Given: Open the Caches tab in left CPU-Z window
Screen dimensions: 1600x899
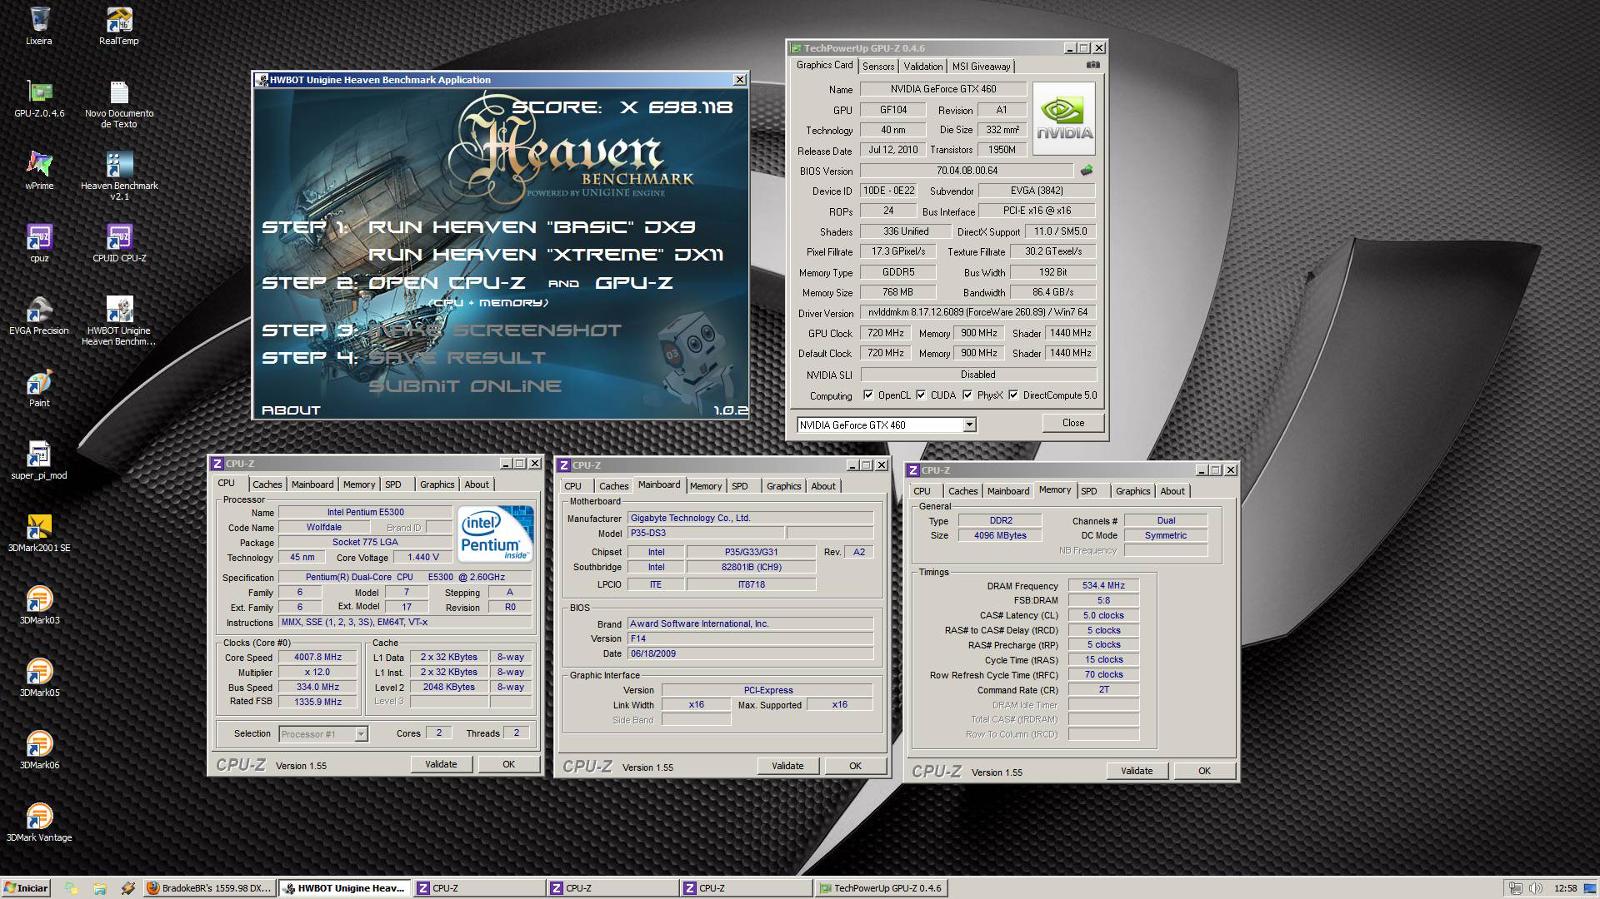Looking at the screenshot, I should [267, 484].
